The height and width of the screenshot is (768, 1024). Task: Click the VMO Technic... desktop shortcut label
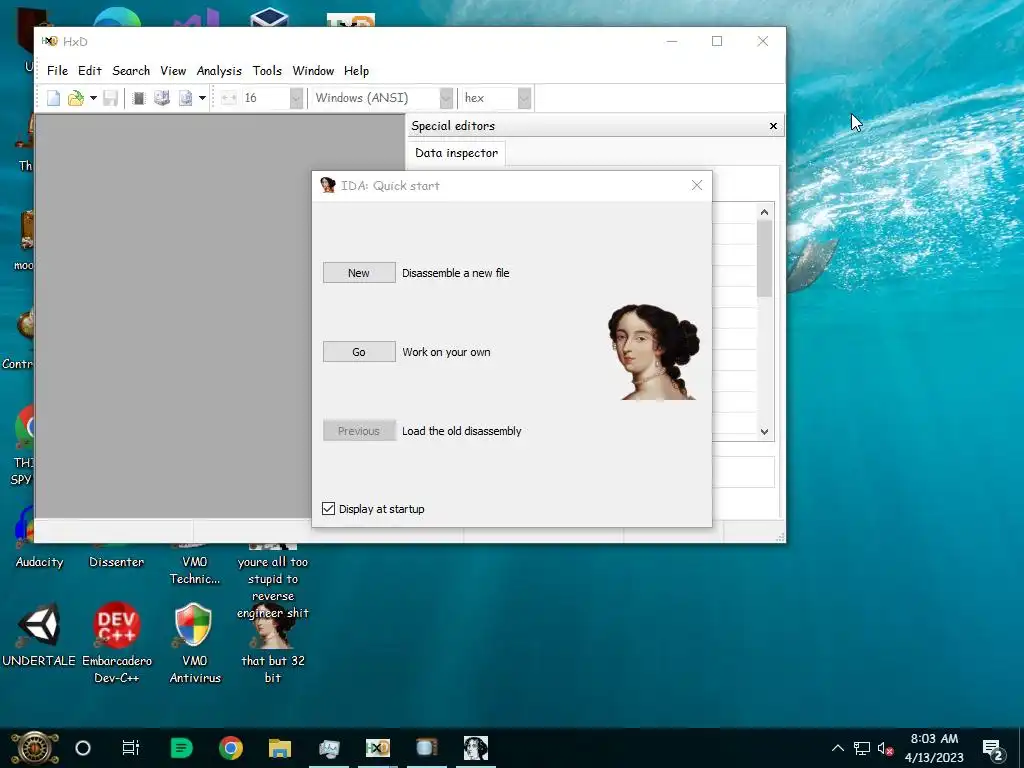tap(195, 570)
